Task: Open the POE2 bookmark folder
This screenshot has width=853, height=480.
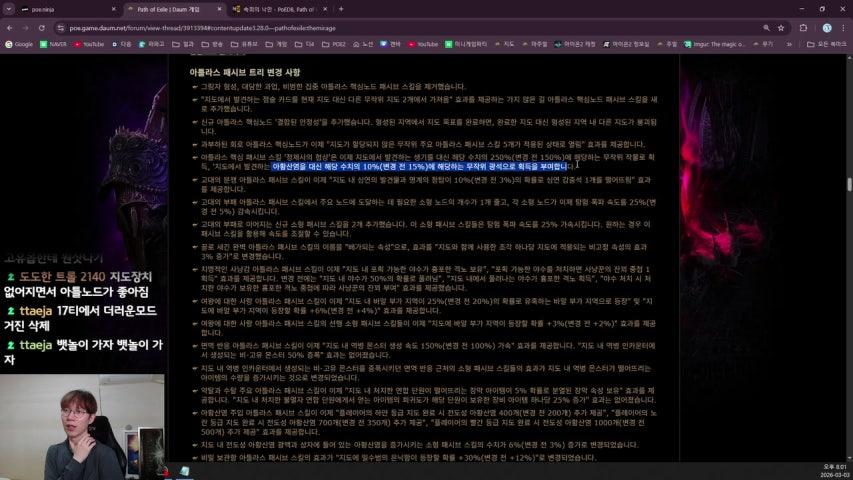Action: [x=334, y=44]
